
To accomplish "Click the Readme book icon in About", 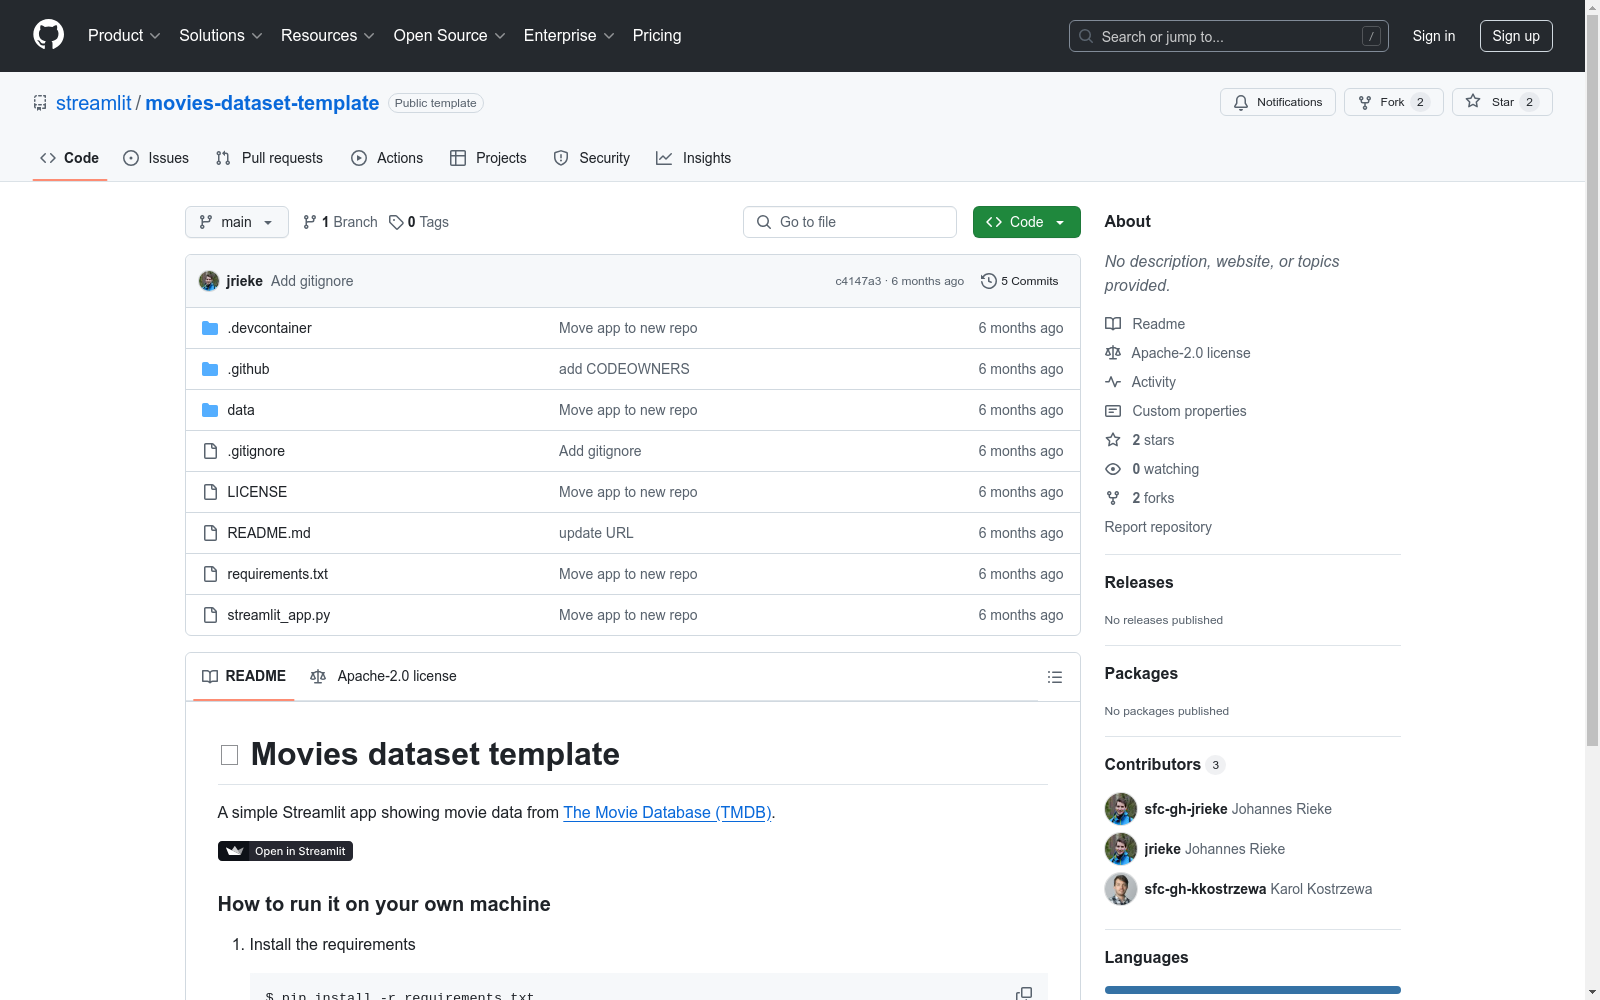I will click(1113, 324).
